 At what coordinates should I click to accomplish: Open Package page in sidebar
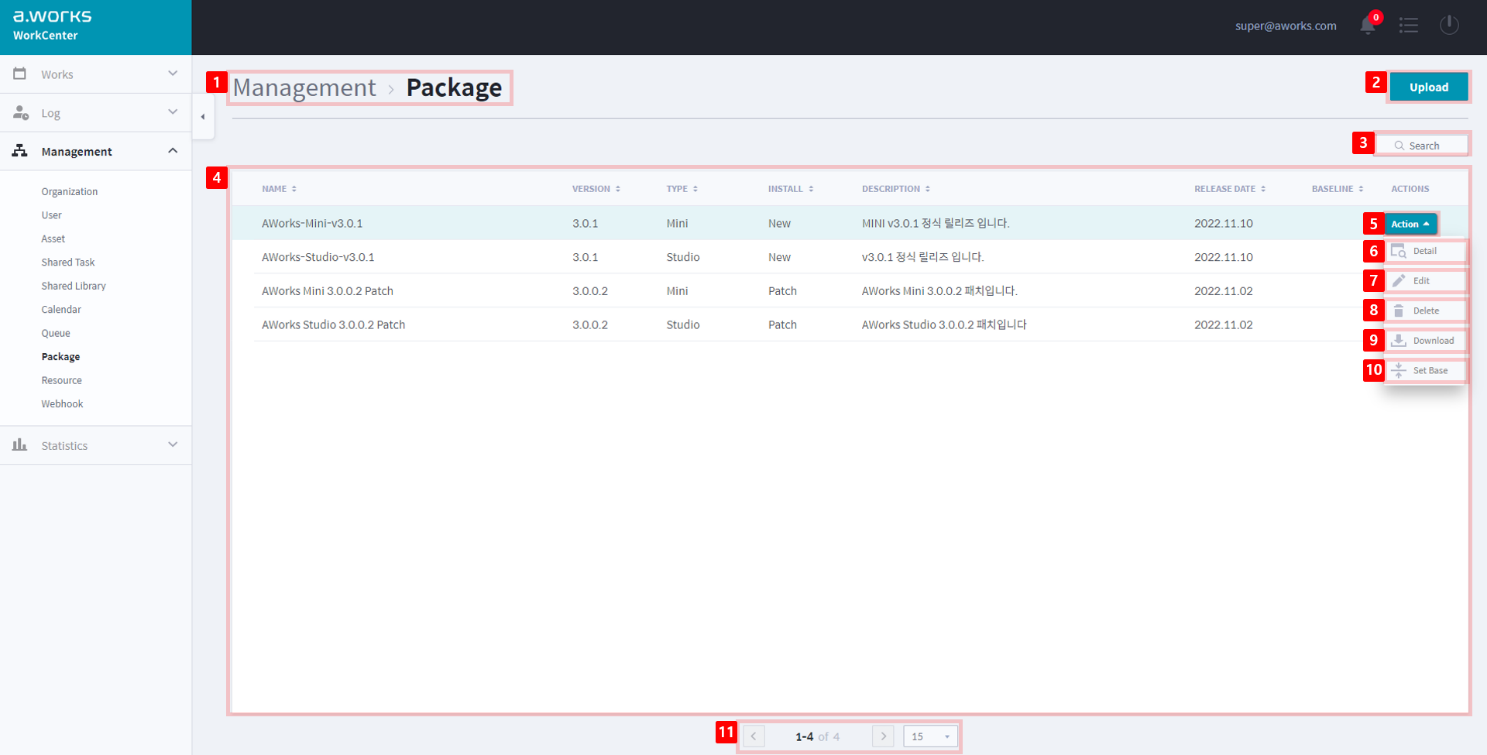(61, 357)
